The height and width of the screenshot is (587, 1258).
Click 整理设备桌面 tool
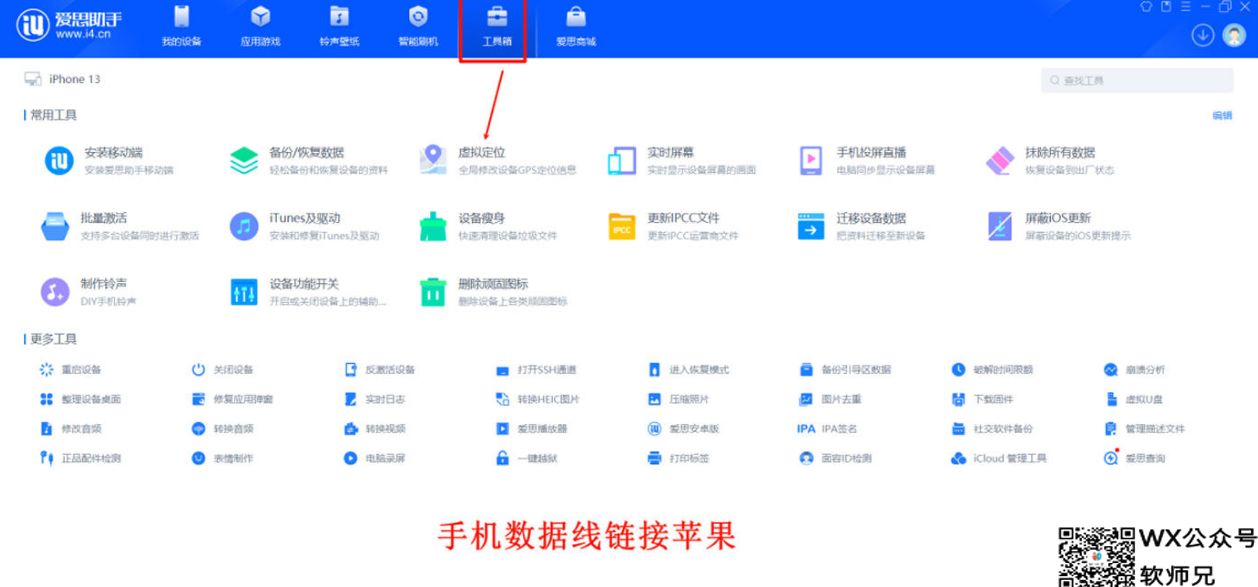(80, 399)
